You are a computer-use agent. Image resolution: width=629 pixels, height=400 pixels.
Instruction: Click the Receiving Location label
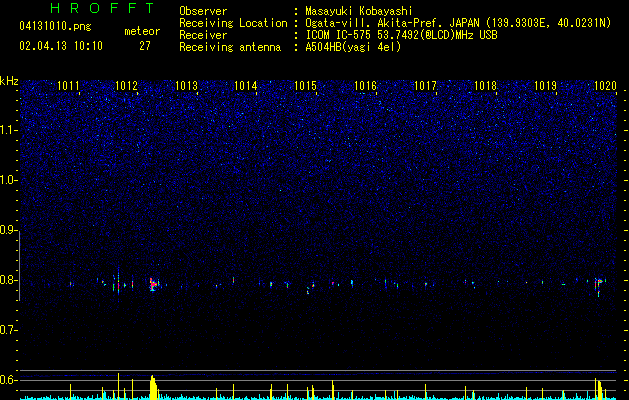tap(233, 23)
